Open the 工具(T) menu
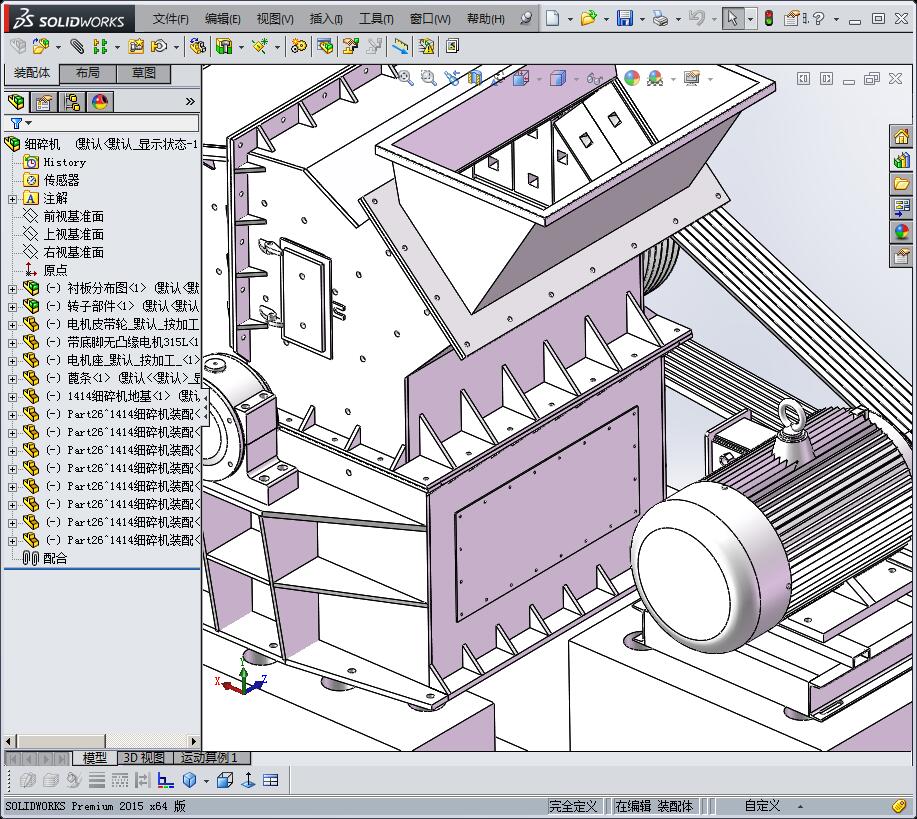This screenshot has height=819, width=917. click(x=376, y=19)
